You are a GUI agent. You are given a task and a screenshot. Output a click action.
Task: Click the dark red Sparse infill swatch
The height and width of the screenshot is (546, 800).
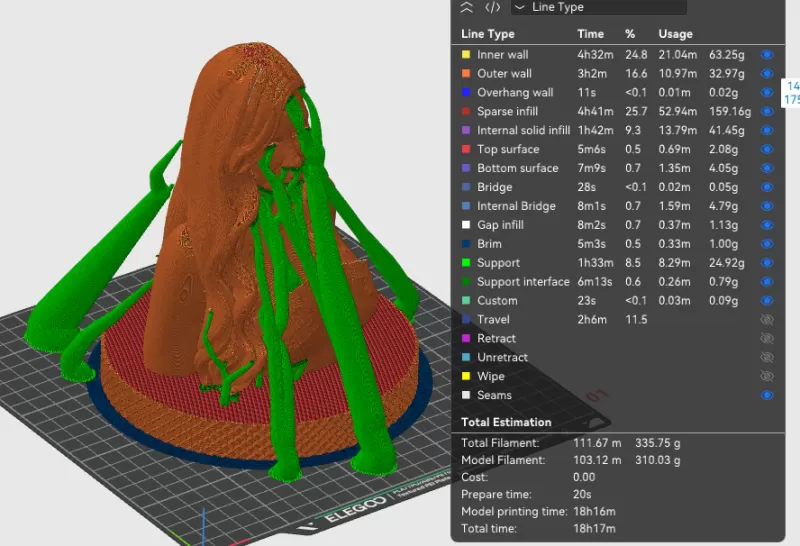pos(466,111)
